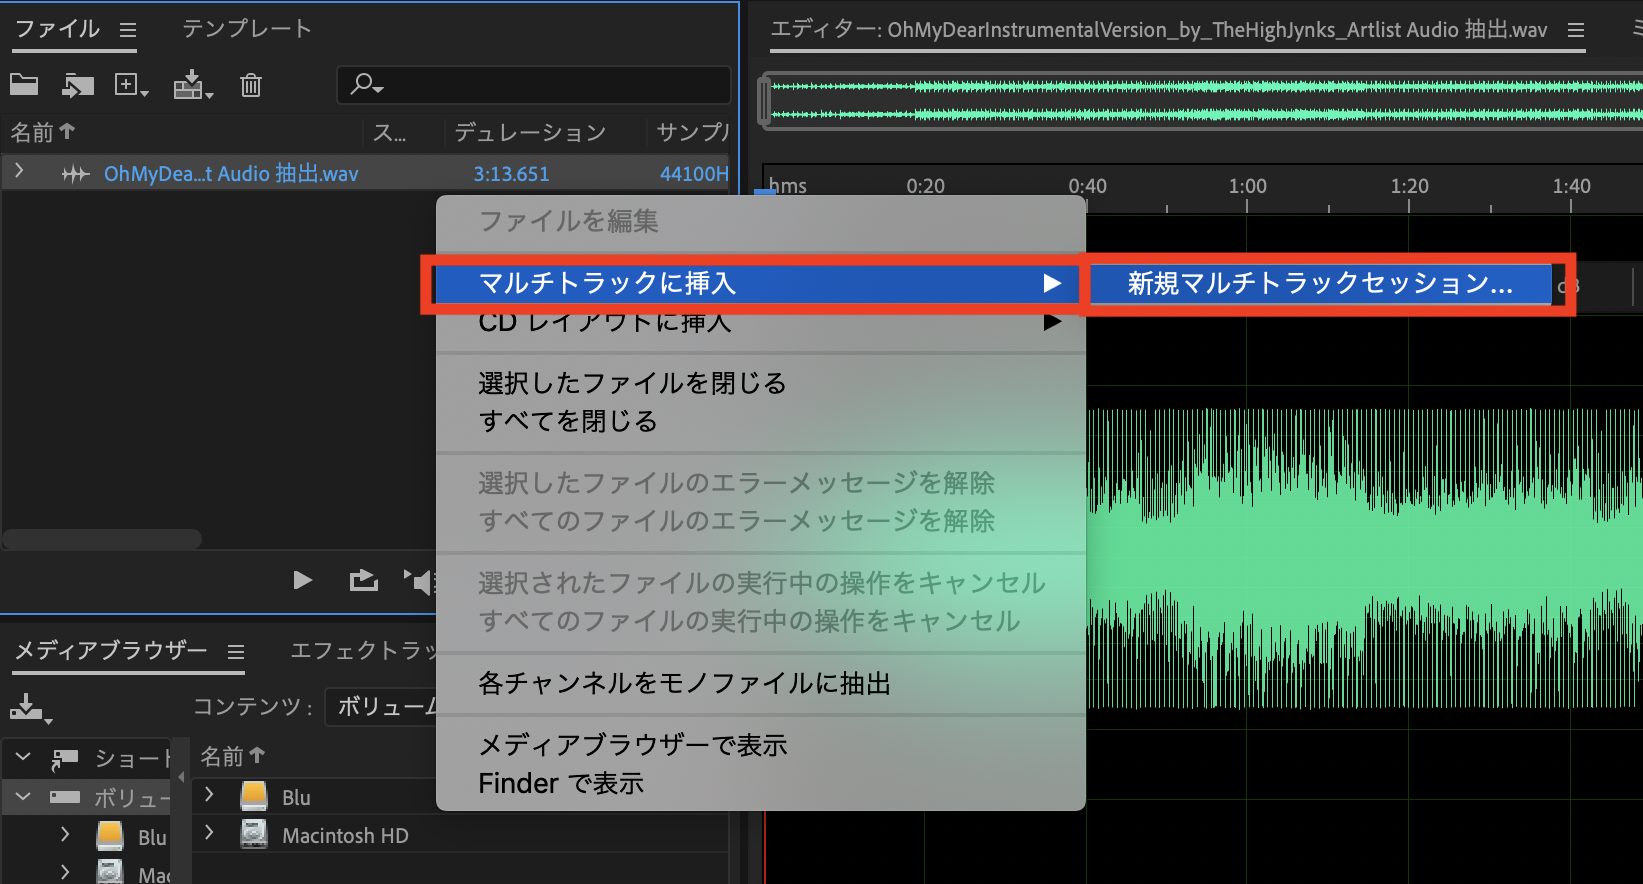
Task: Open the メディアブラウザー panel menu
Action: click(x=236, y=653)
